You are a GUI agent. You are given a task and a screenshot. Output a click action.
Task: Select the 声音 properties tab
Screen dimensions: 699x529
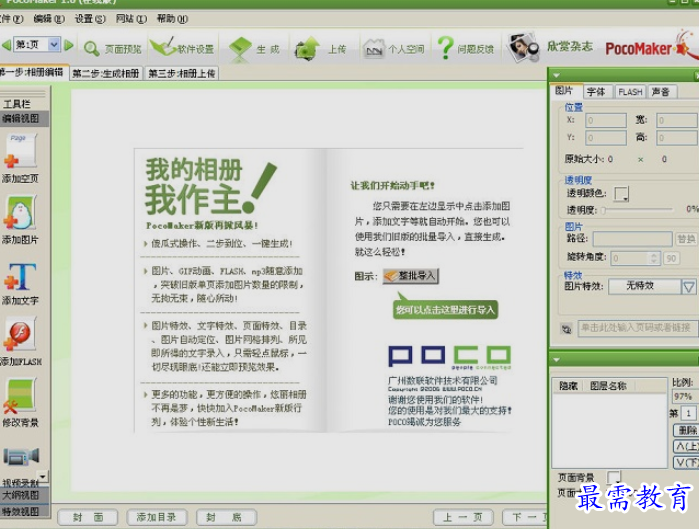click(662, 92)
